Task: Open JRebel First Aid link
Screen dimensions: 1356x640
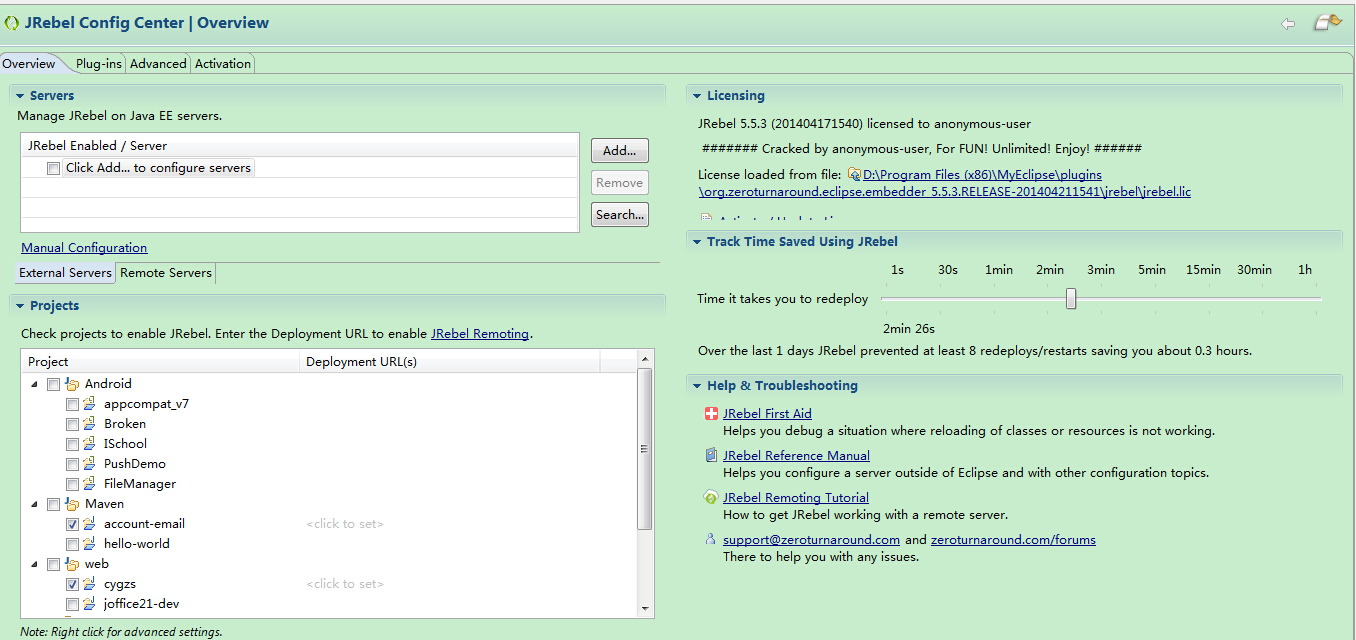Action: coord(767,414)
